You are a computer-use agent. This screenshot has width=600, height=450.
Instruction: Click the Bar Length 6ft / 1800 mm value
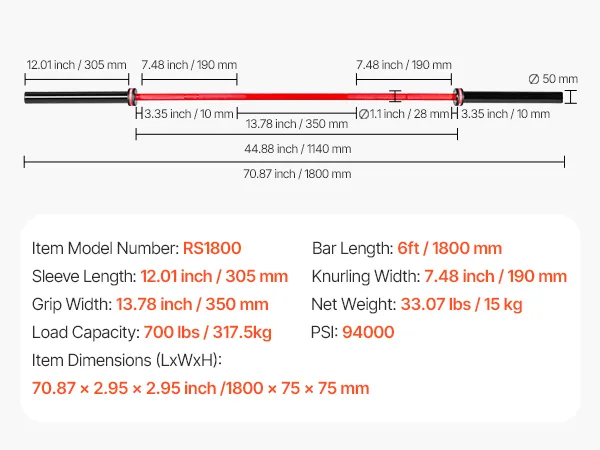tap(449, 248)
